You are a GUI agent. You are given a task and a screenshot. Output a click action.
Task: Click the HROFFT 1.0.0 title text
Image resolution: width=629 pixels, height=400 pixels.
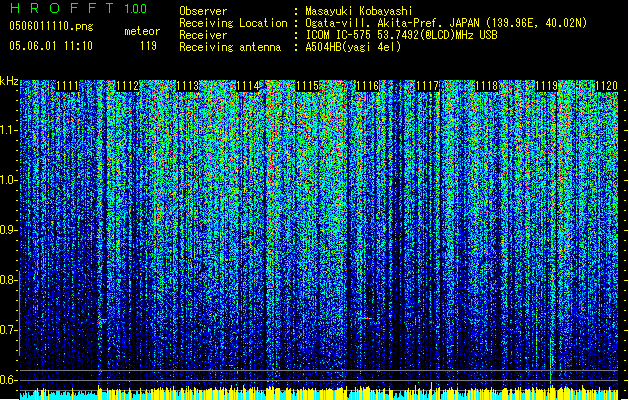point(78,8)
